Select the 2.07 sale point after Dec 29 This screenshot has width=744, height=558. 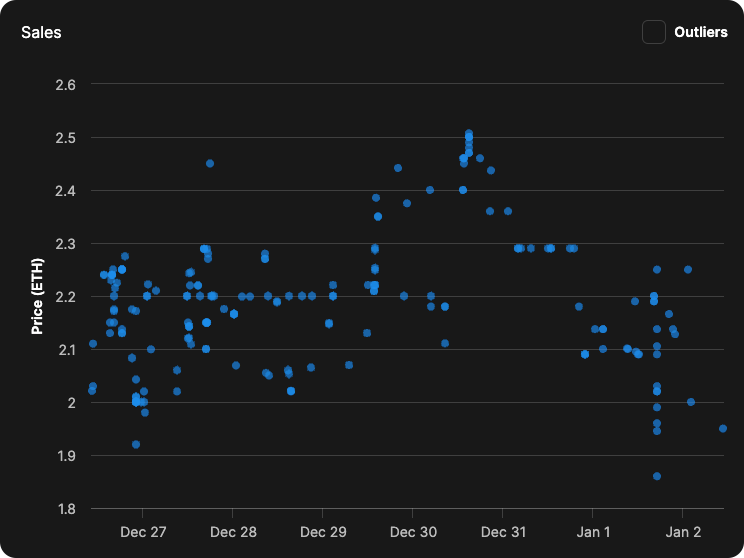(349, 365)
